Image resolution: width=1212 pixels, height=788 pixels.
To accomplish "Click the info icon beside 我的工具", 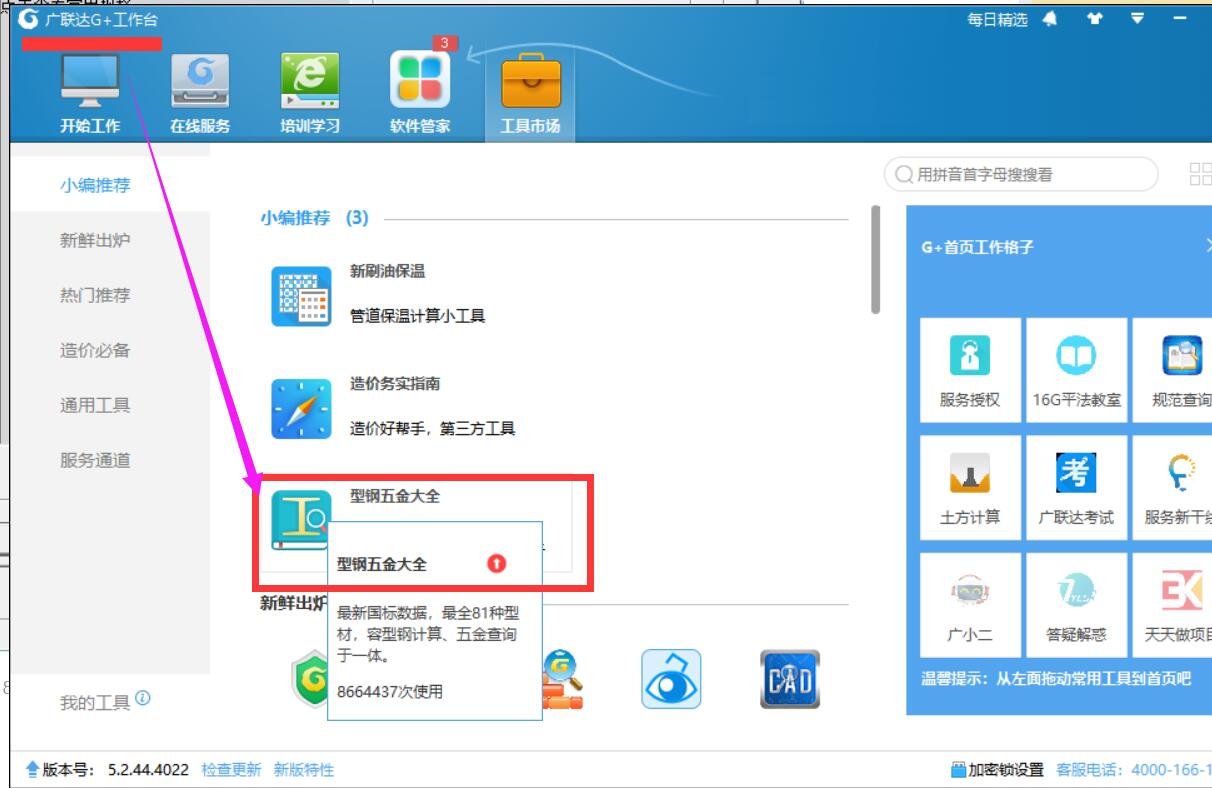I will 143,698.
